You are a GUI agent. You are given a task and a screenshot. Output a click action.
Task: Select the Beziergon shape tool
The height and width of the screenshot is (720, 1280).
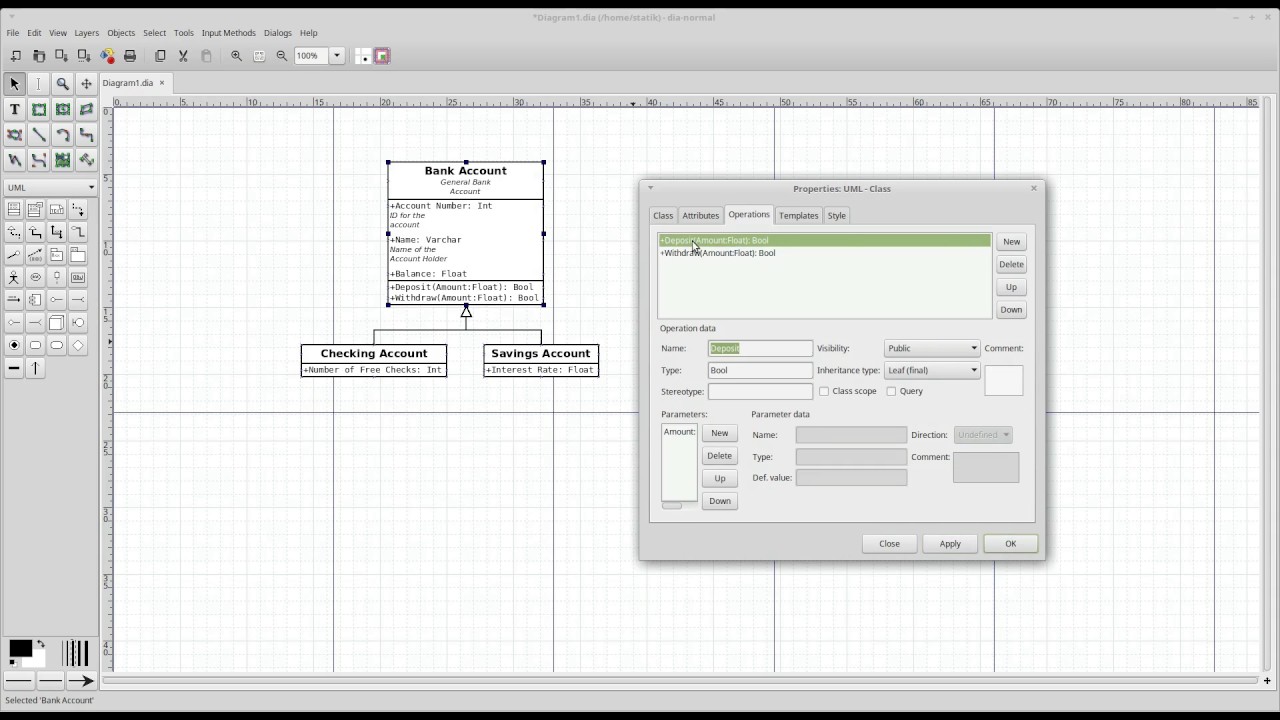coord(14,134)
